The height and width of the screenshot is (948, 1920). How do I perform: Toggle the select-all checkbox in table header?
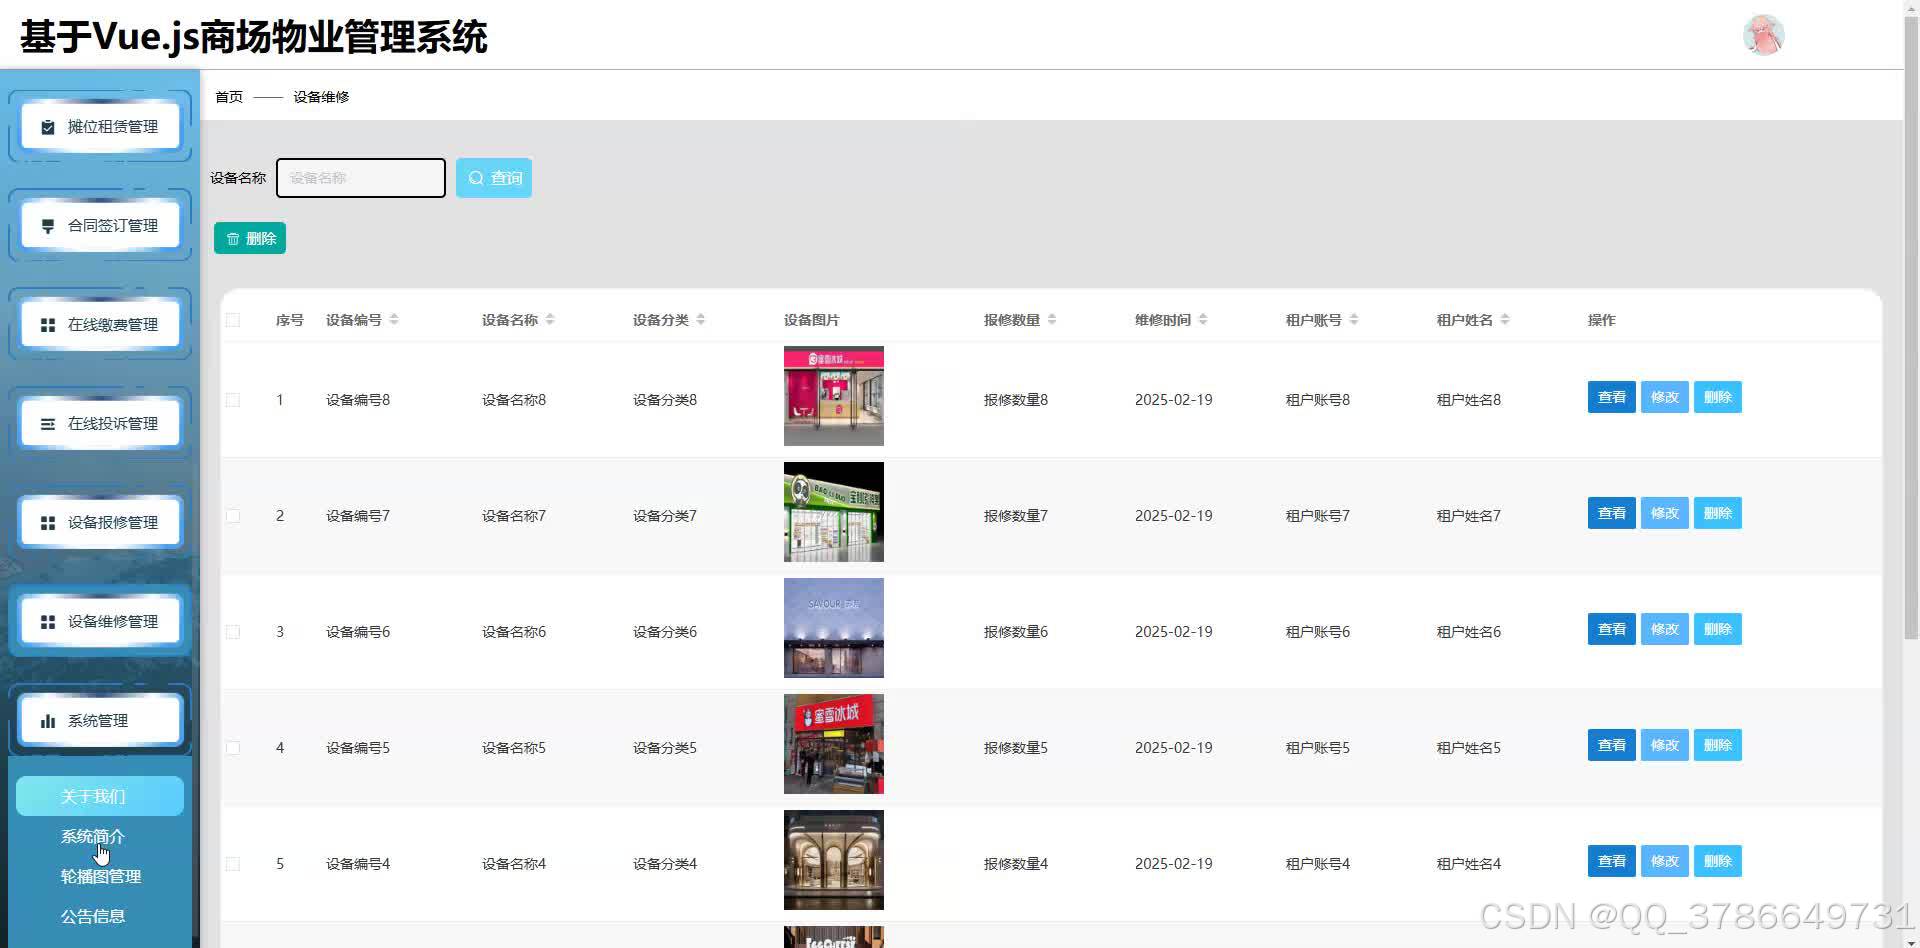pos(233,320)
